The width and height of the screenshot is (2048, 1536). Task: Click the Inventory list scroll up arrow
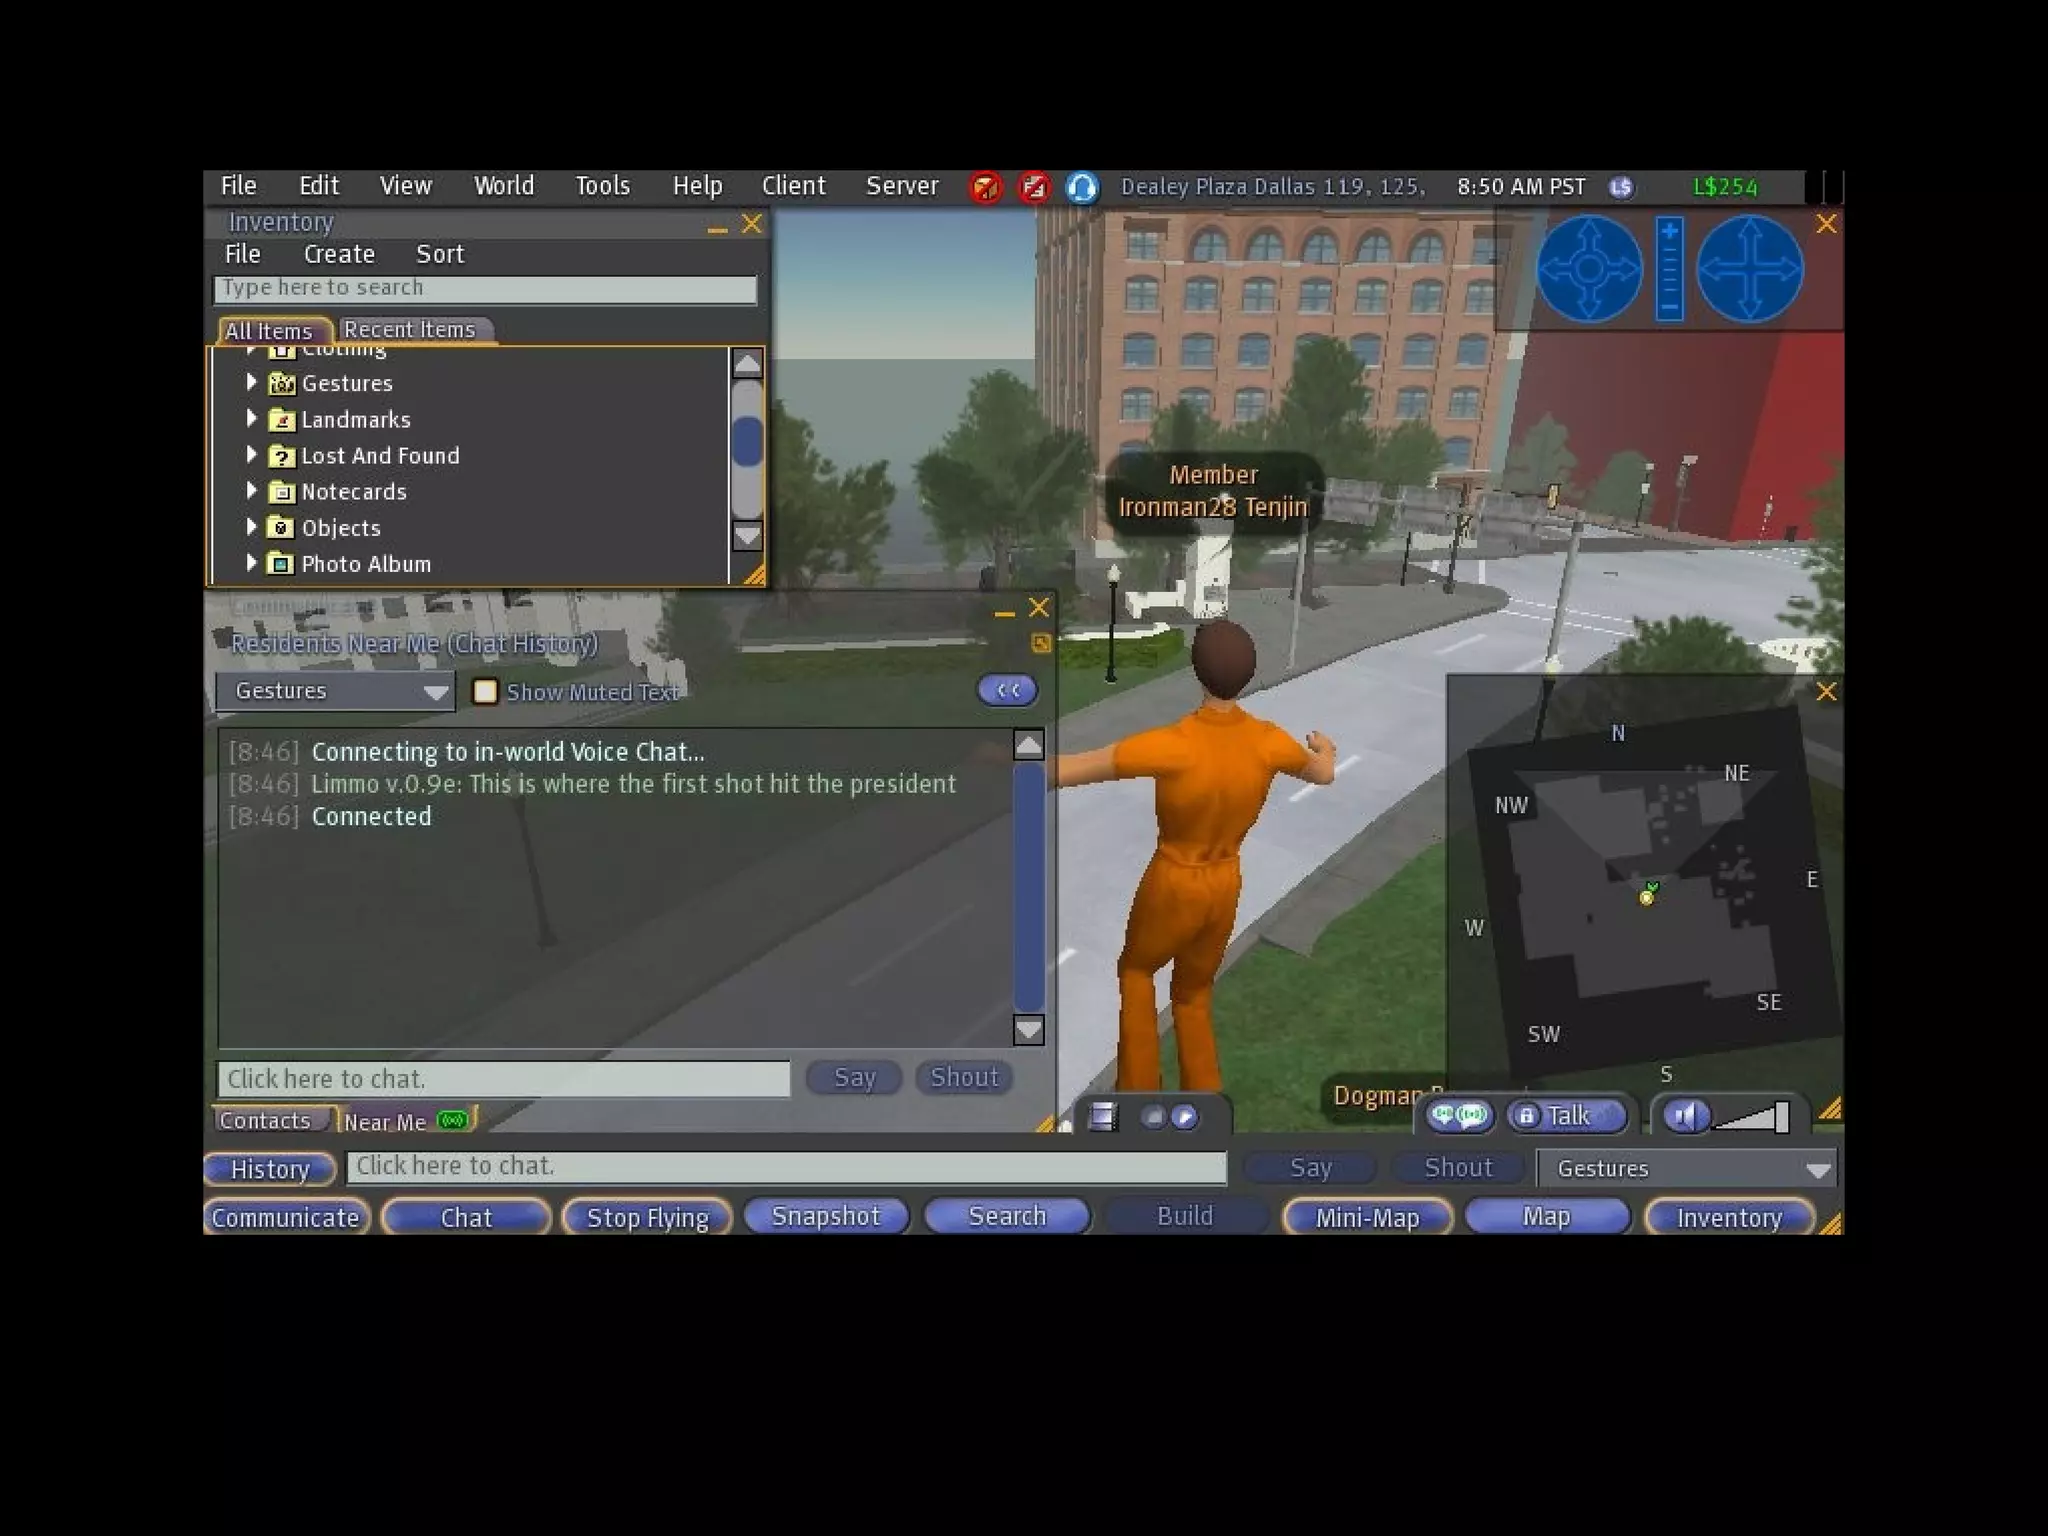[747, 363]
